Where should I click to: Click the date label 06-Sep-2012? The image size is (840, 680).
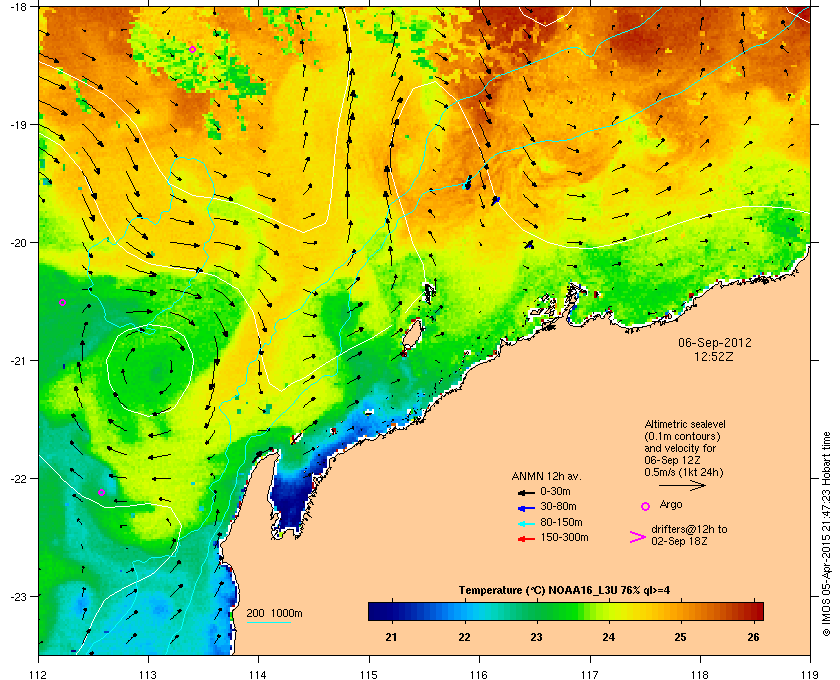[715, 343]
